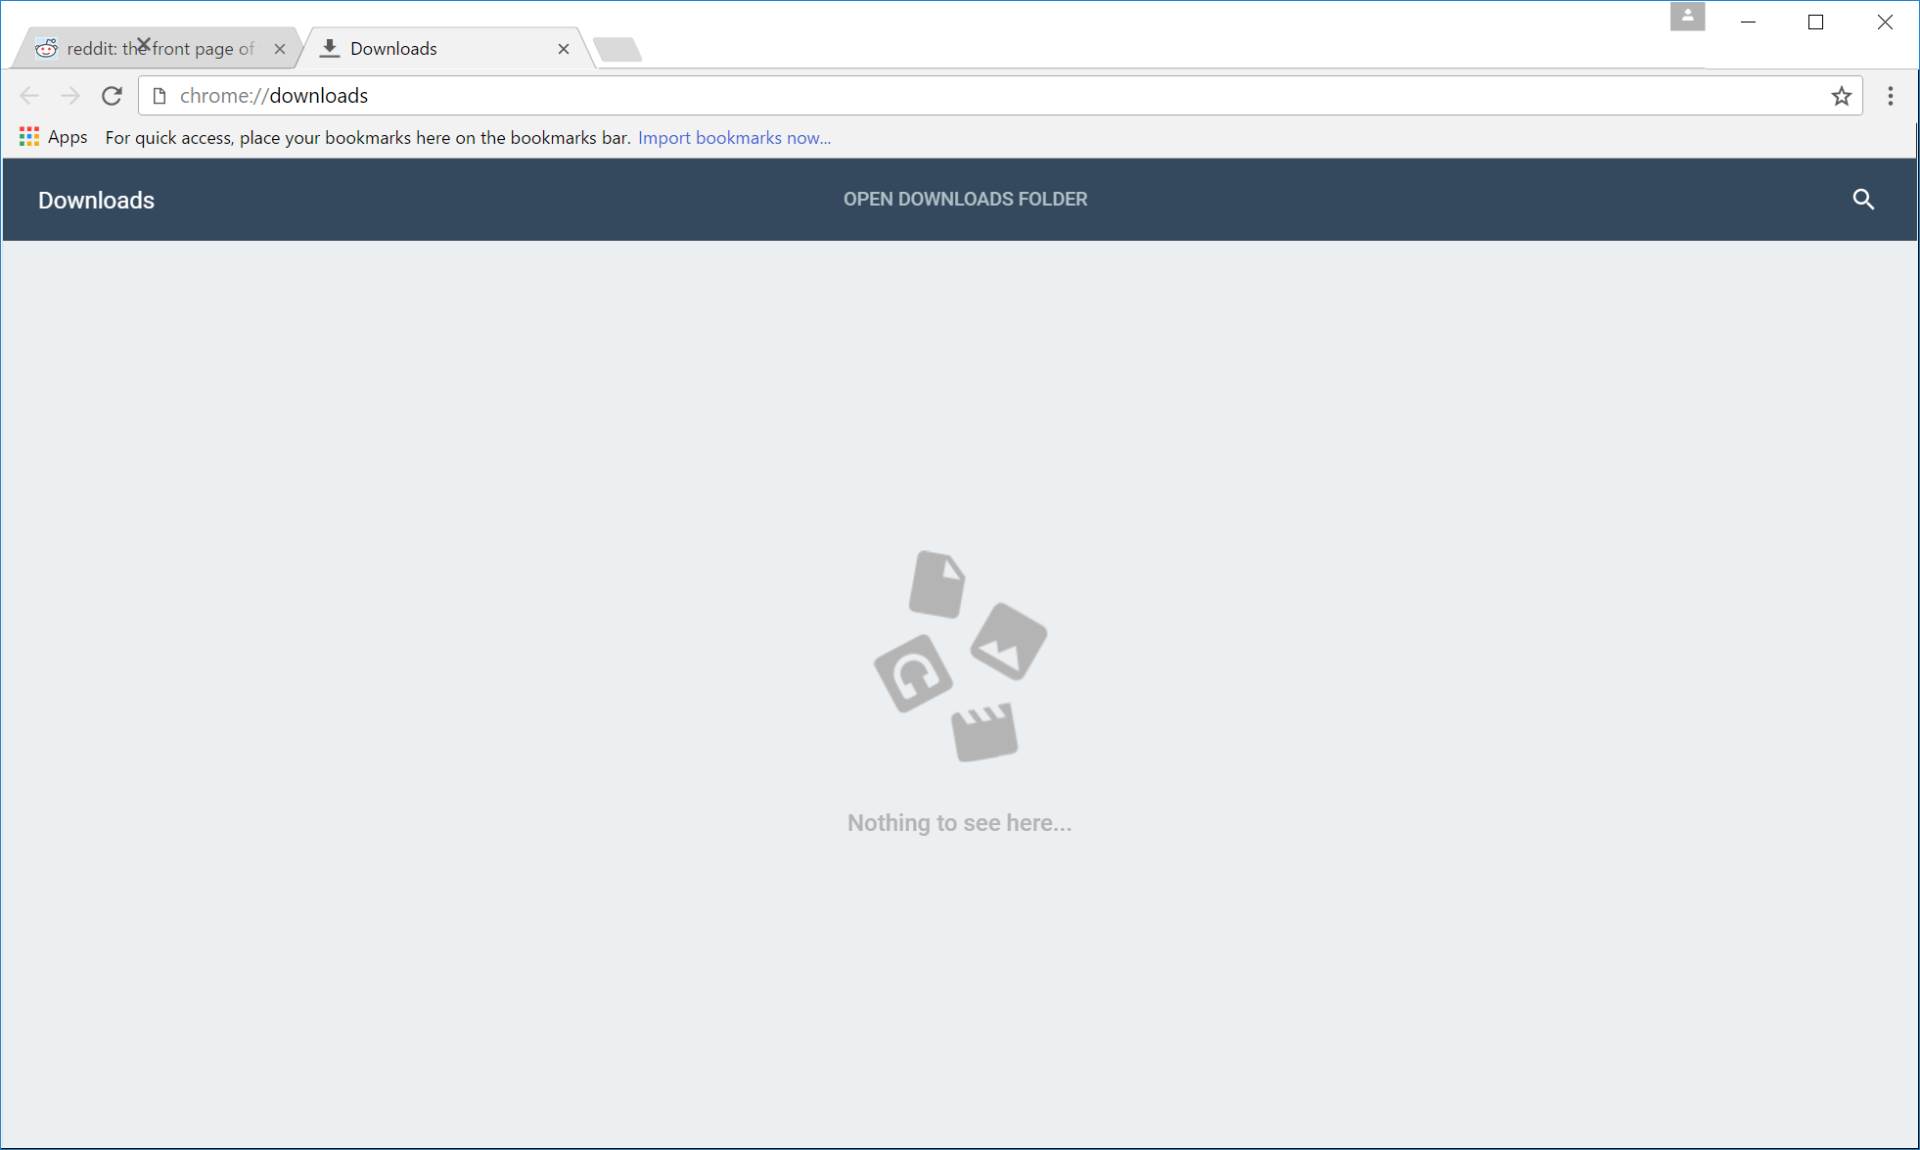Viewport: 1920px width, 1150px height.
Task: Open the search on the Downloads page
Action: [x=1863, y=199]
